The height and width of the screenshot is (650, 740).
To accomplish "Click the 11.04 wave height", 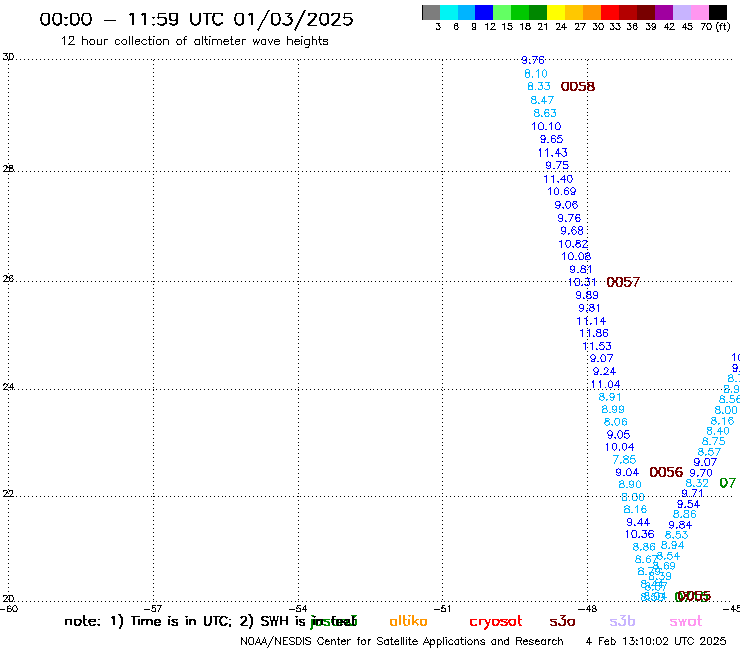I will pyautogui.click(x=605, y=385).
